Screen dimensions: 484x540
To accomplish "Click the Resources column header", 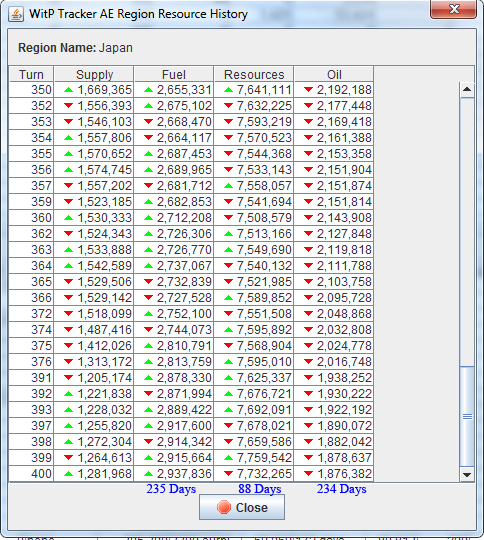I will pos(254,74).
